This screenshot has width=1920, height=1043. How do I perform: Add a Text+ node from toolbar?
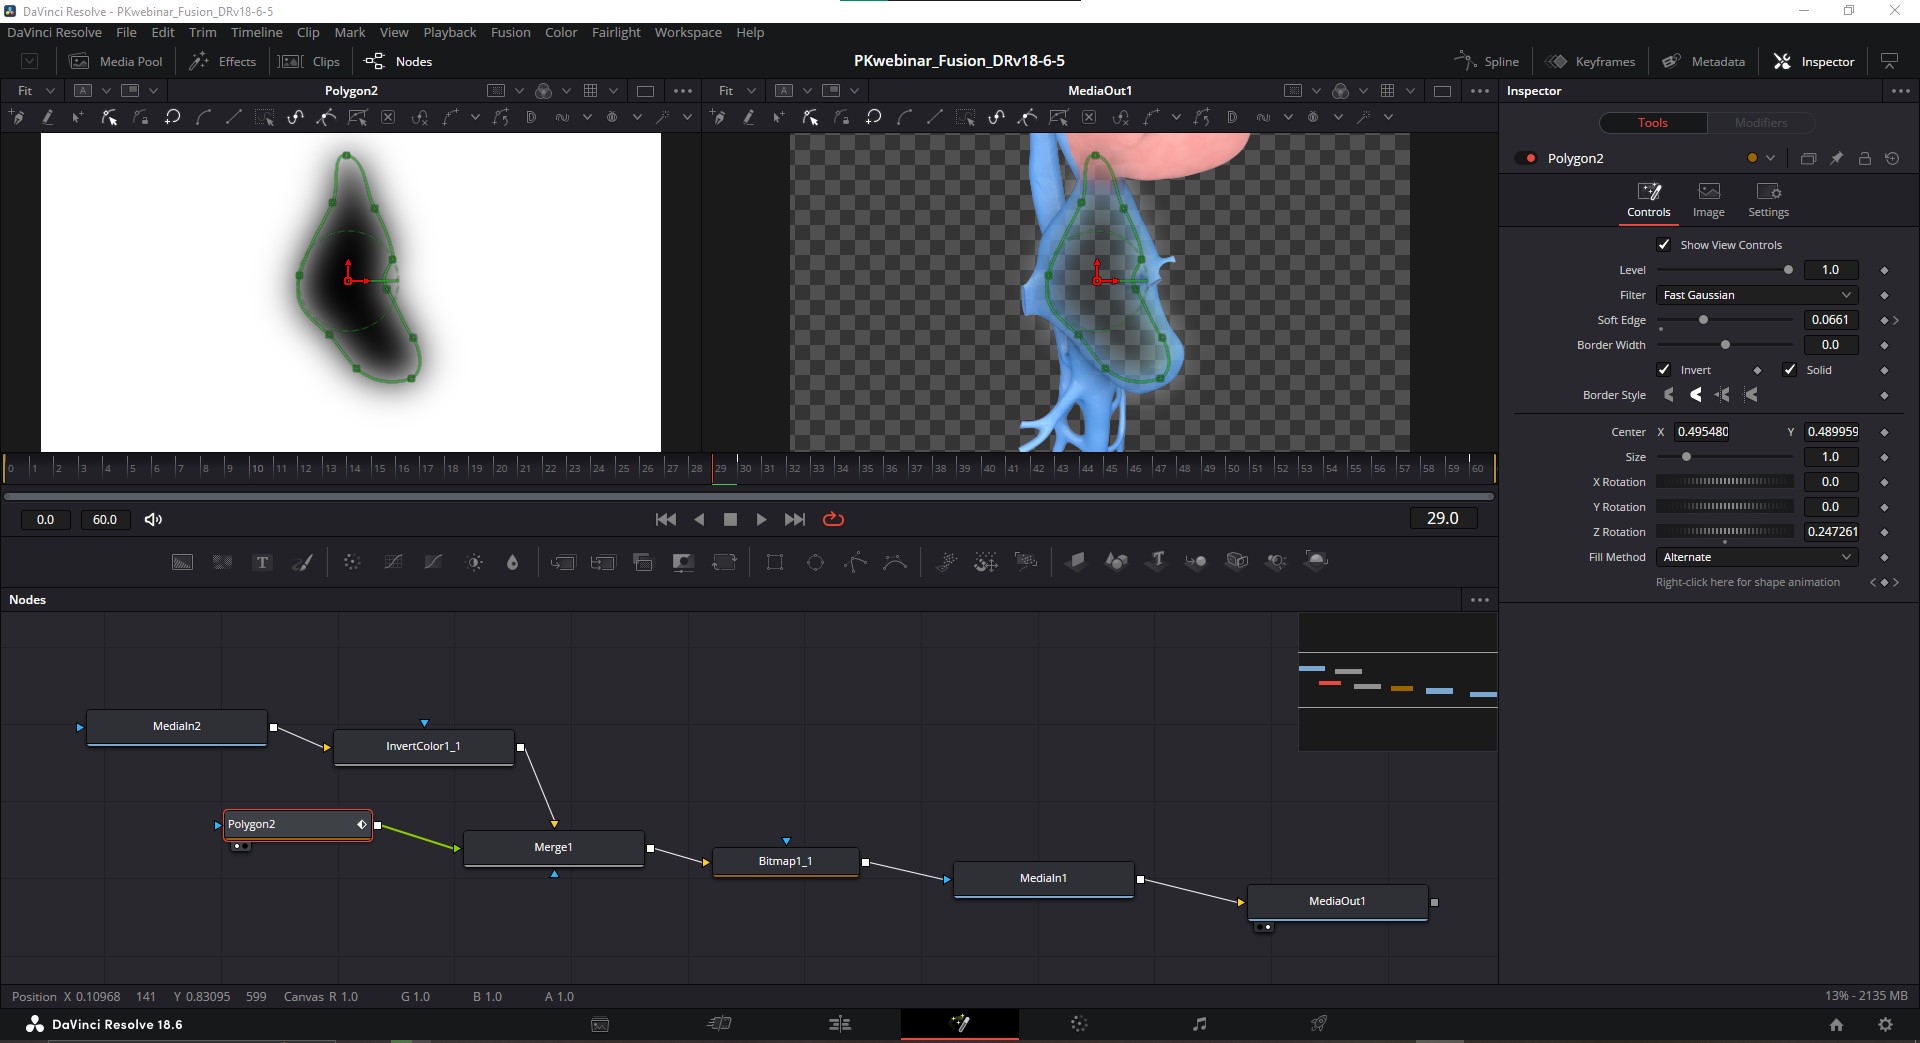point(262,562)
